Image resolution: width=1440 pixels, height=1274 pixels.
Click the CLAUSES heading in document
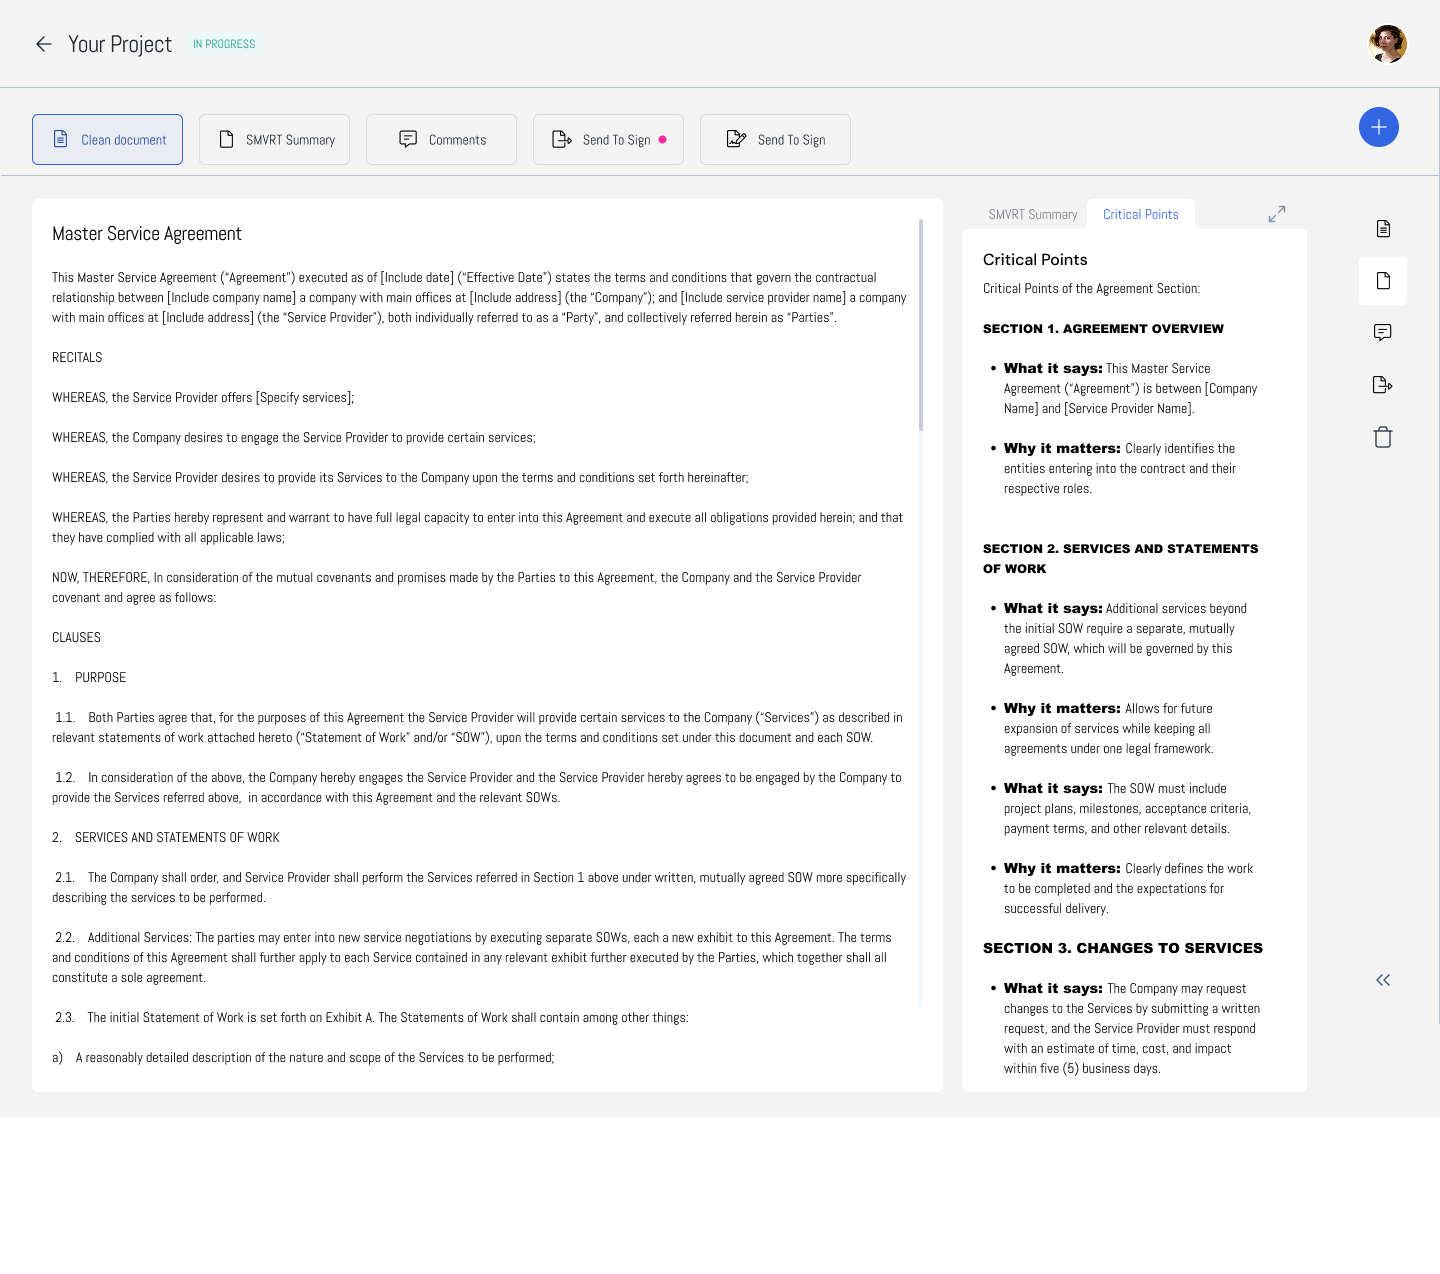[x=76, y=638]
